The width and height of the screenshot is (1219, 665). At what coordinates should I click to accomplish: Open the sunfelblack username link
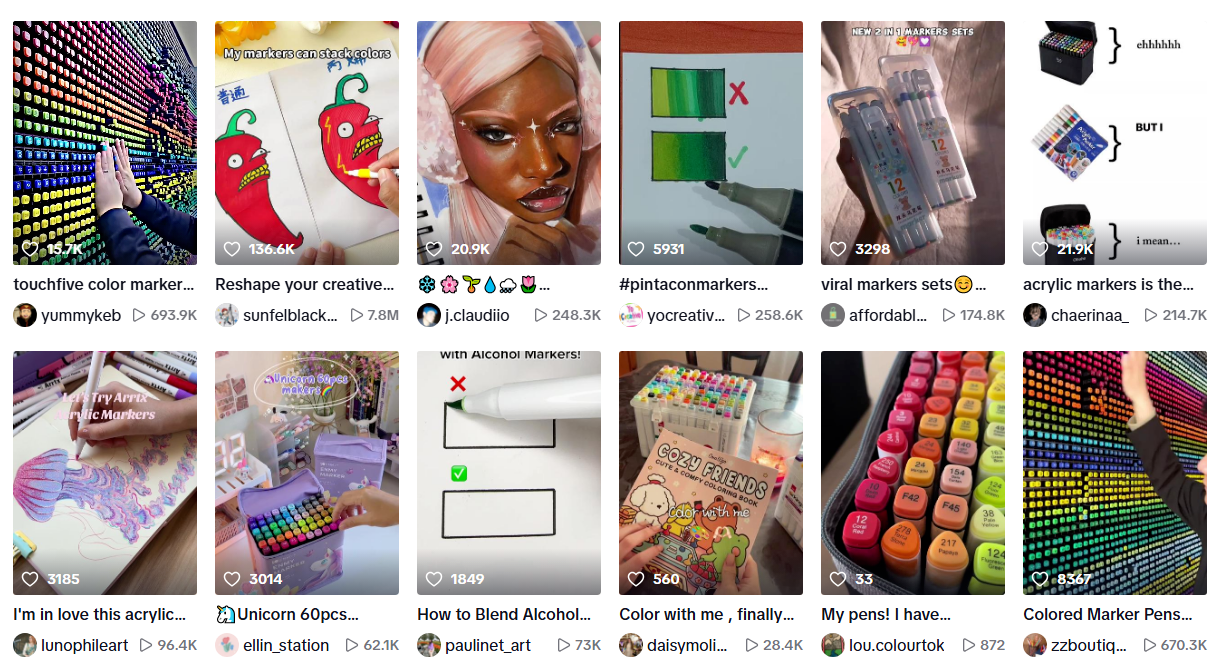(x=290, y=315)
